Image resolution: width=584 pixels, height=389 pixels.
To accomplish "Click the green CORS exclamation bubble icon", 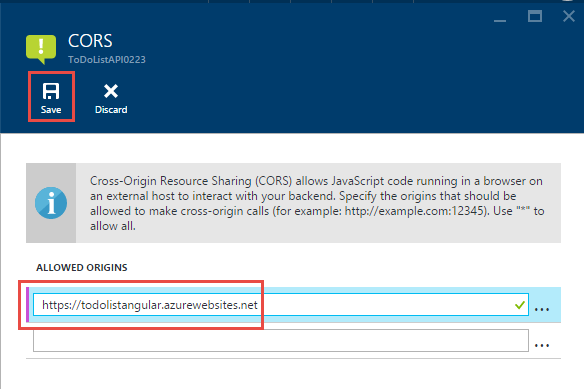I will (x=41, y=49).
